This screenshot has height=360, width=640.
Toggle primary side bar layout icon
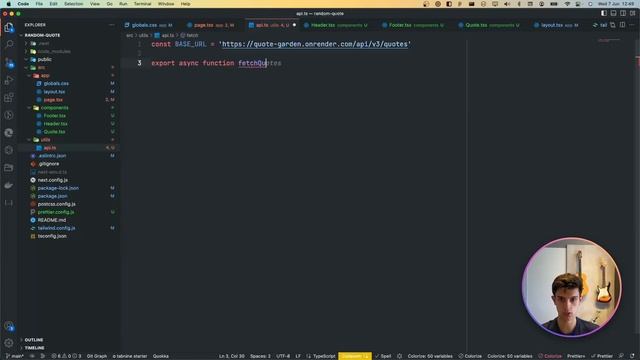[x=604, y=13]
